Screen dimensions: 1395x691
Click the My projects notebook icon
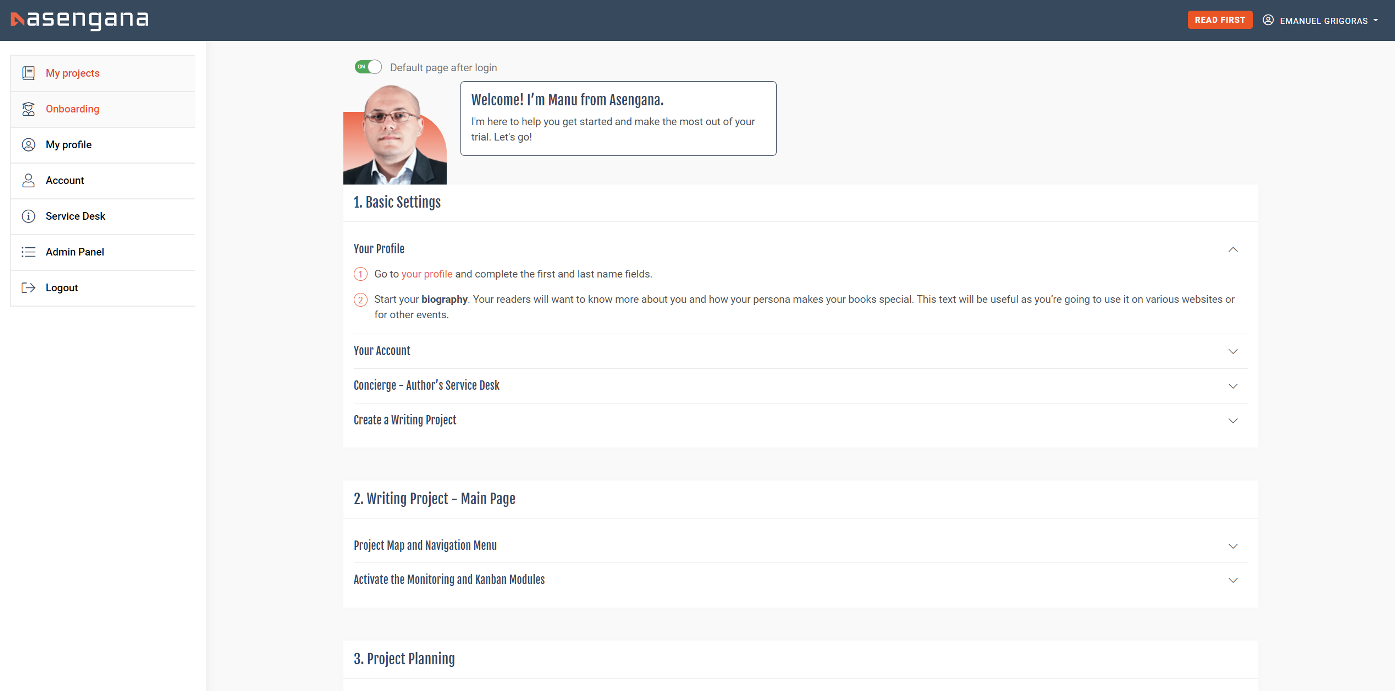pyautogui.click(x=28, y=73)
